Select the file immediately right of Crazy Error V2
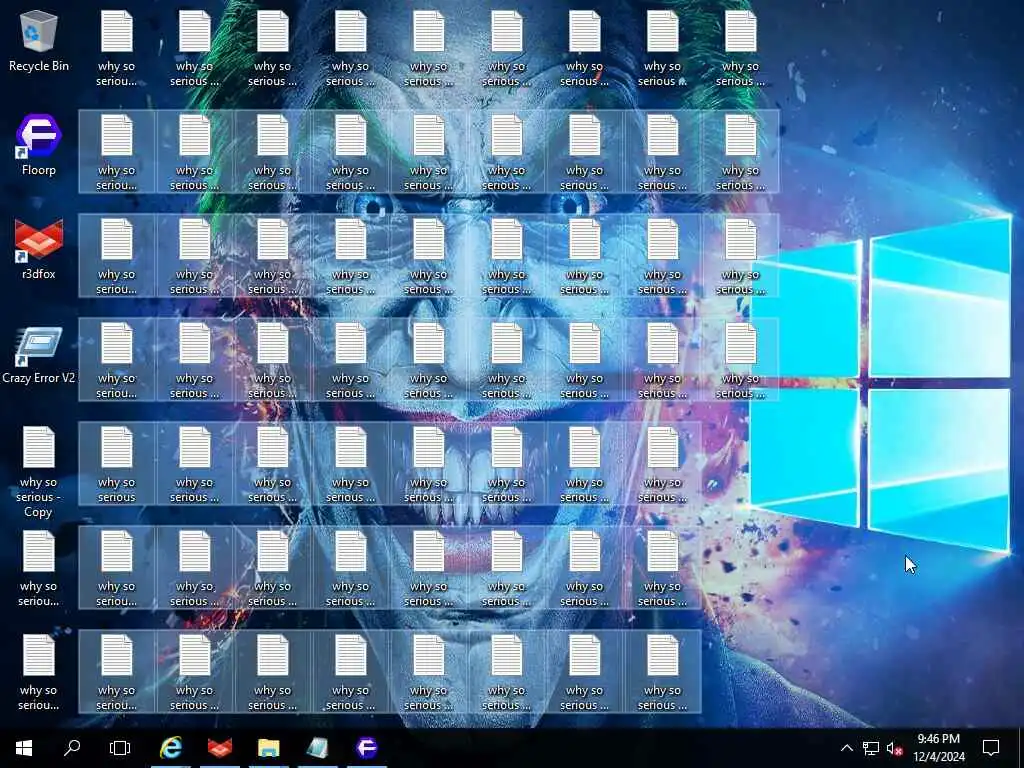The height and width of the screenshot is (768, 1024). 117,360
